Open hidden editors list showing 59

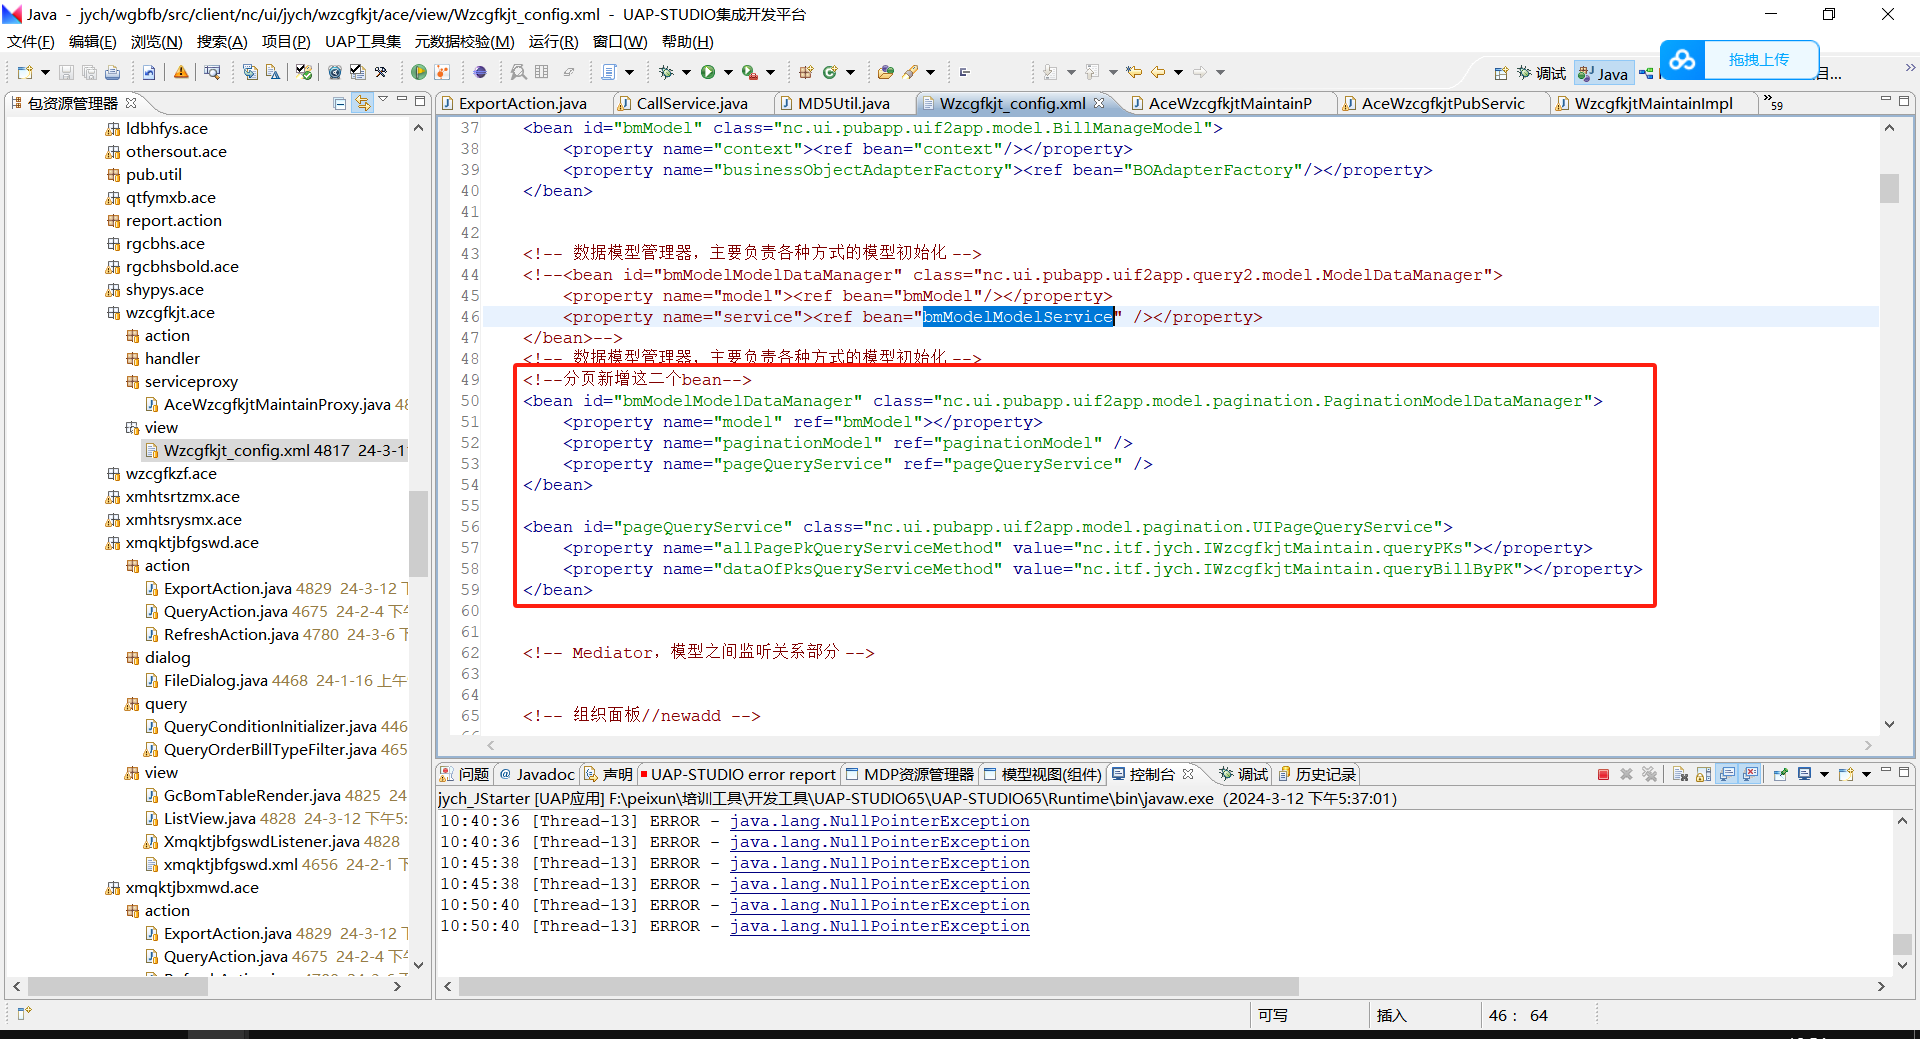pos(1773,103)
